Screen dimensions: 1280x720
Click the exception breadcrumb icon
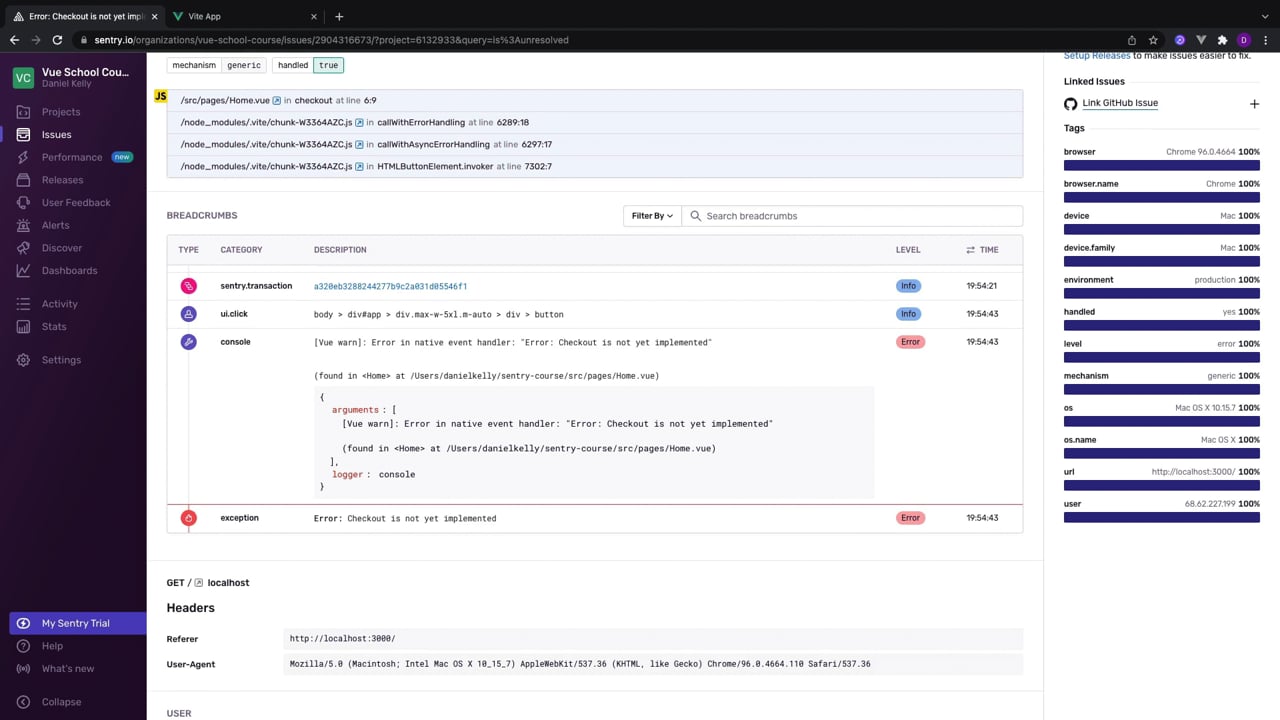pos(188,518)
